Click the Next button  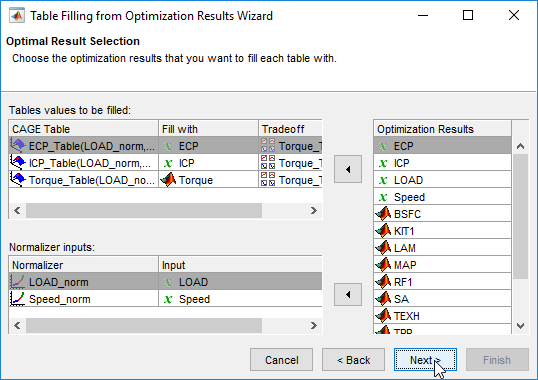[425, 360]
